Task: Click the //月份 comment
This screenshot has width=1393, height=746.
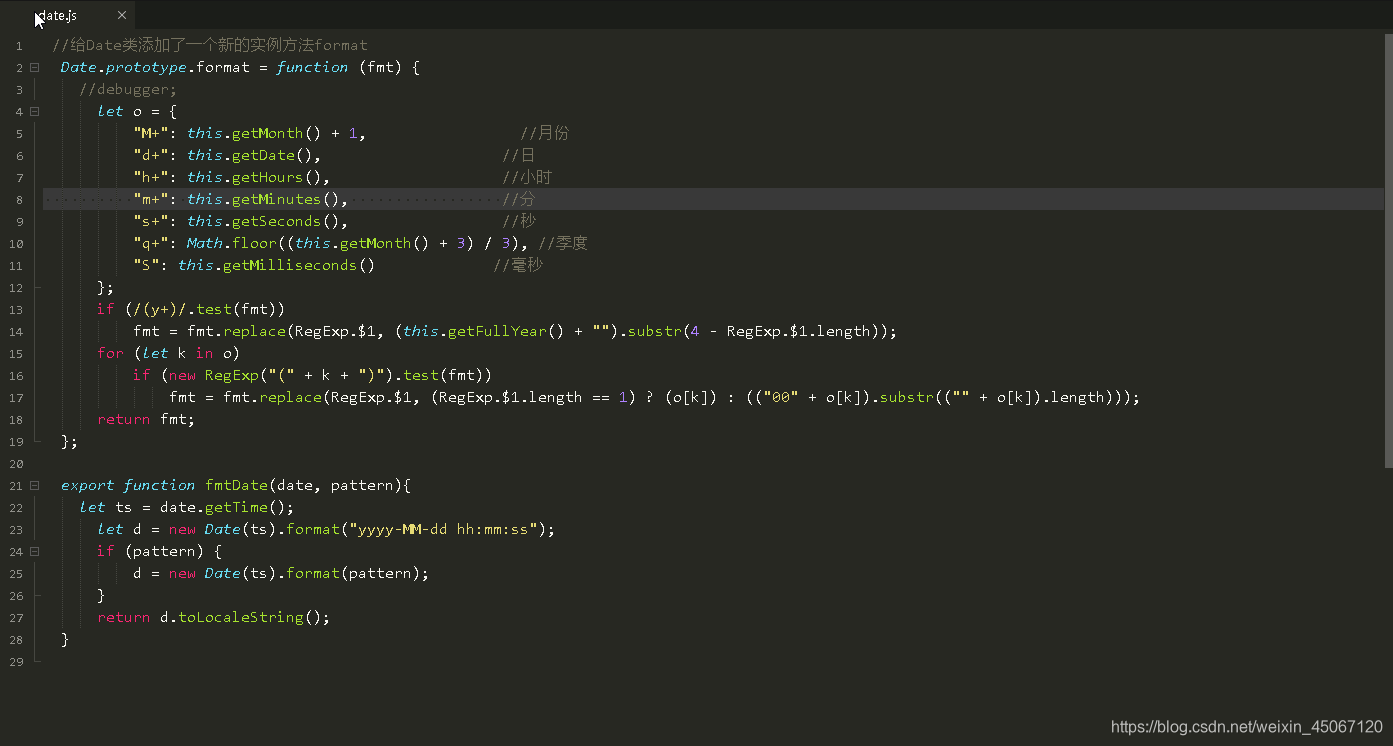Action: click(x=544, y=134)
